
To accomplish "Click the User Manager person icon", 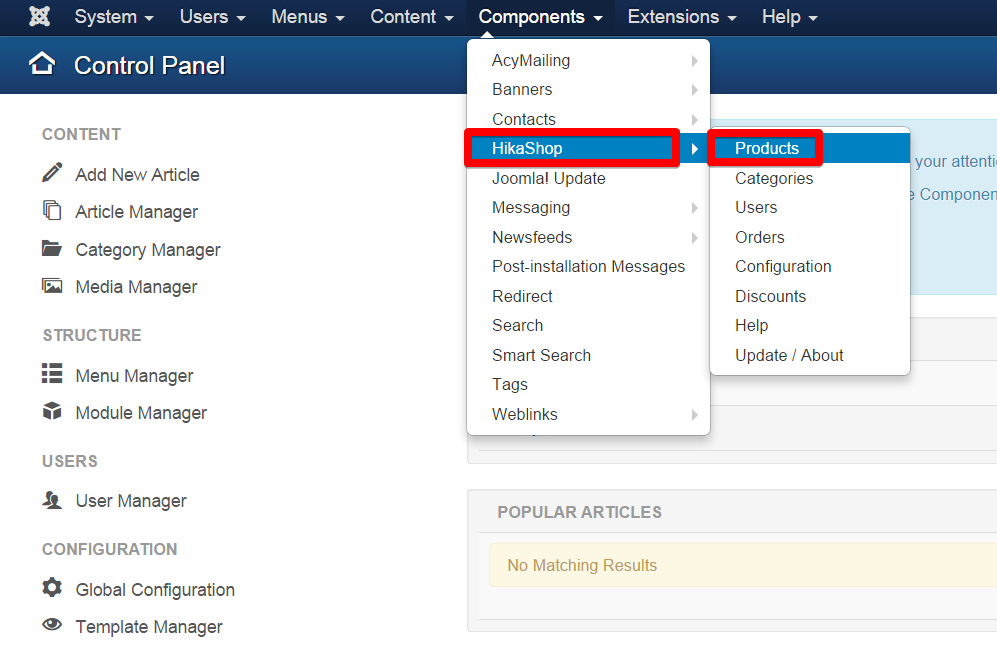I will coord(52,500).
